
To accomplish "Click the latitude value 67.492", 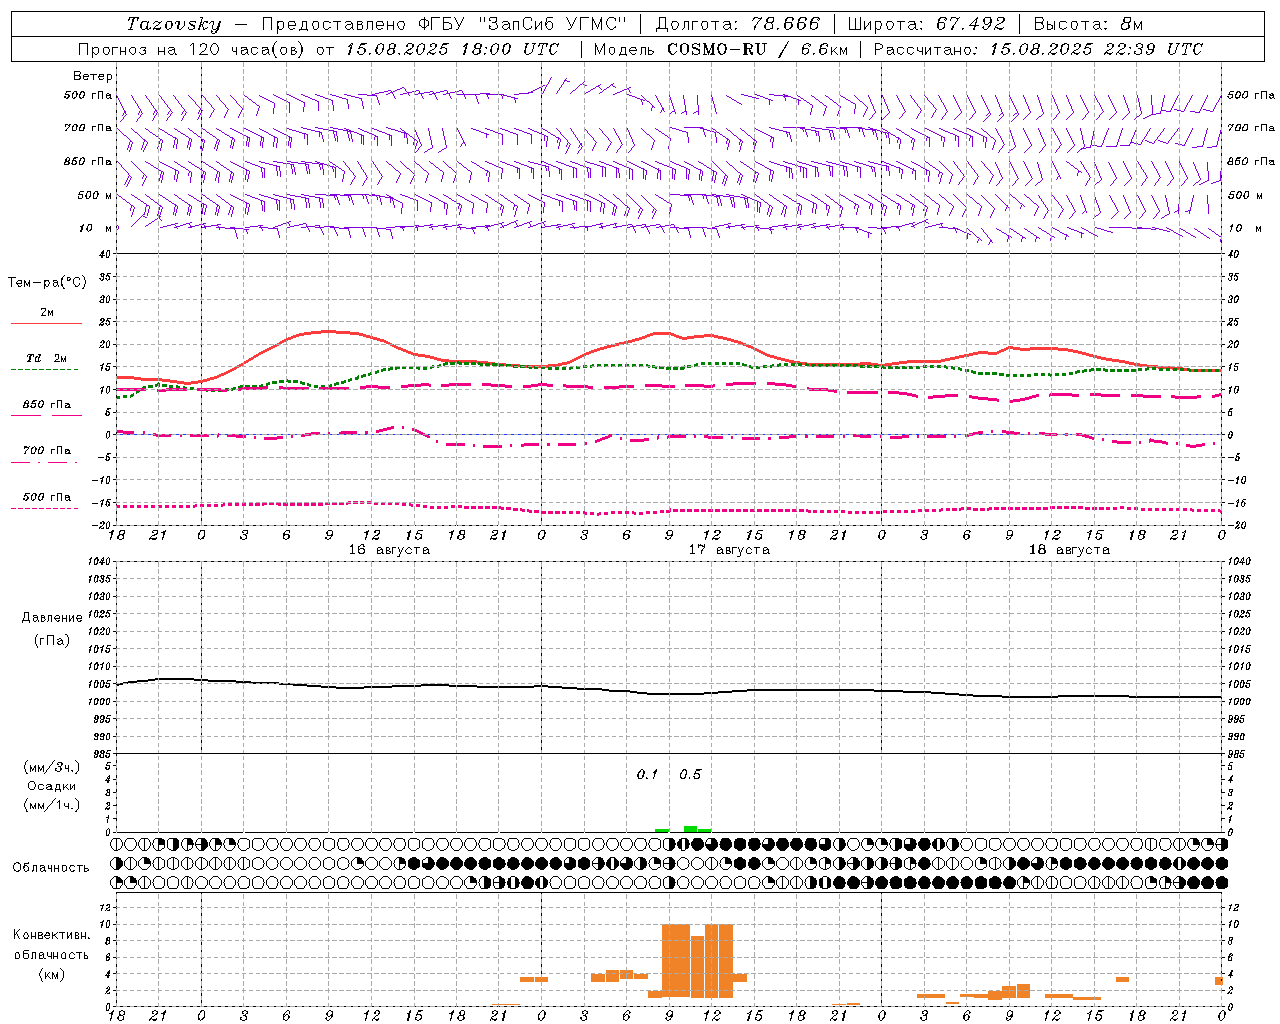I will (970, 24).
